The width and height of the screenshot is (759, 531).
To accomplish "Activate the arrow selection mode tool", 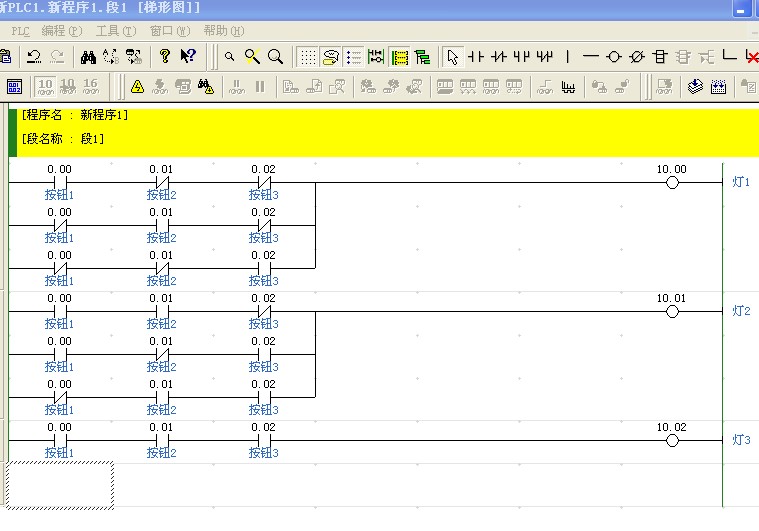I will [x=452, y=57].
